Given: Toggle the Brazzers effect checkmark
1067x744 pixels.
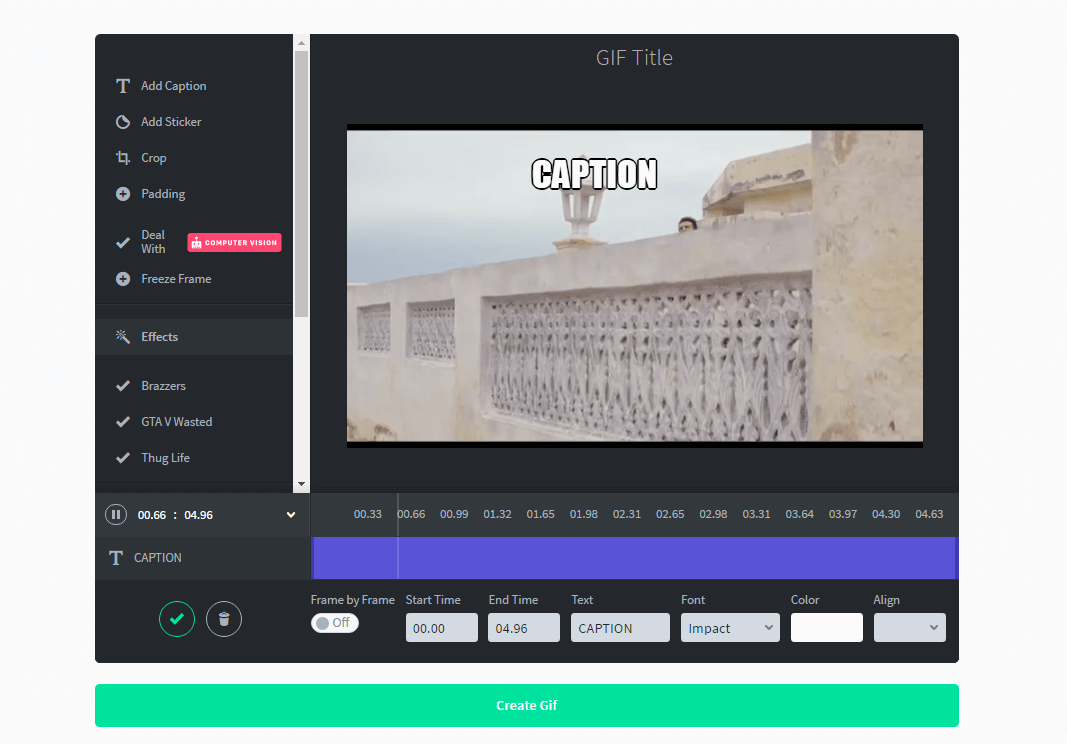Looking at the screenshot, I should 122,386.
